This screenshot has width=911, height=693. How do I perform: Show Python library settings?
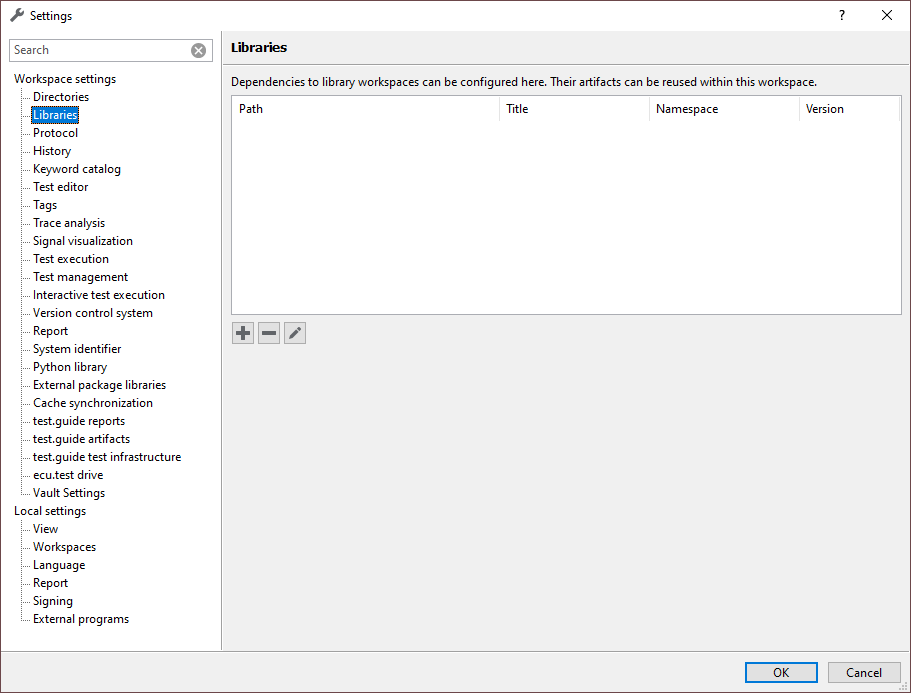(70, 367)
